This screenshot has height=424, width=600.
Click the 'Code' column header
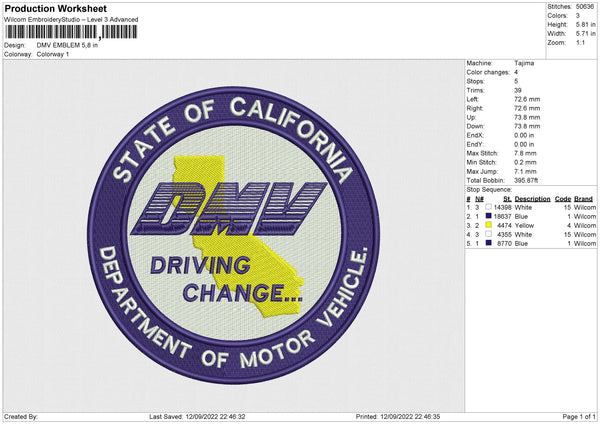(563, 199)
